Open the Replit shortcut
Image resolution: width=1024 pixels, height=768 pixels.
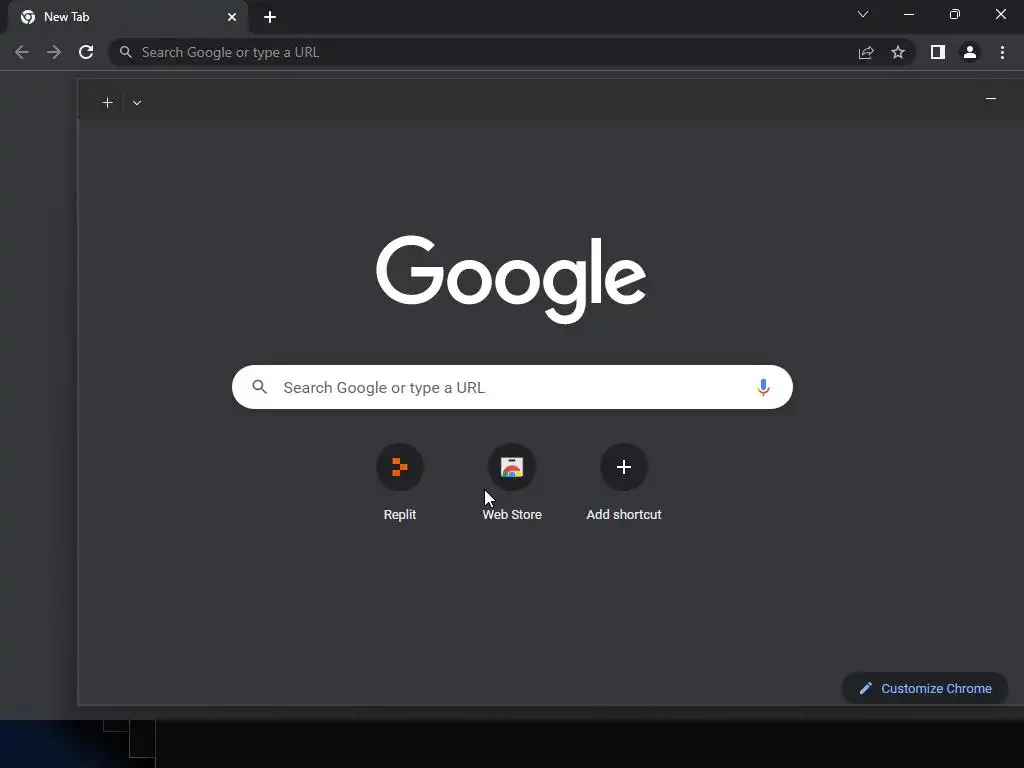[400, 467]
